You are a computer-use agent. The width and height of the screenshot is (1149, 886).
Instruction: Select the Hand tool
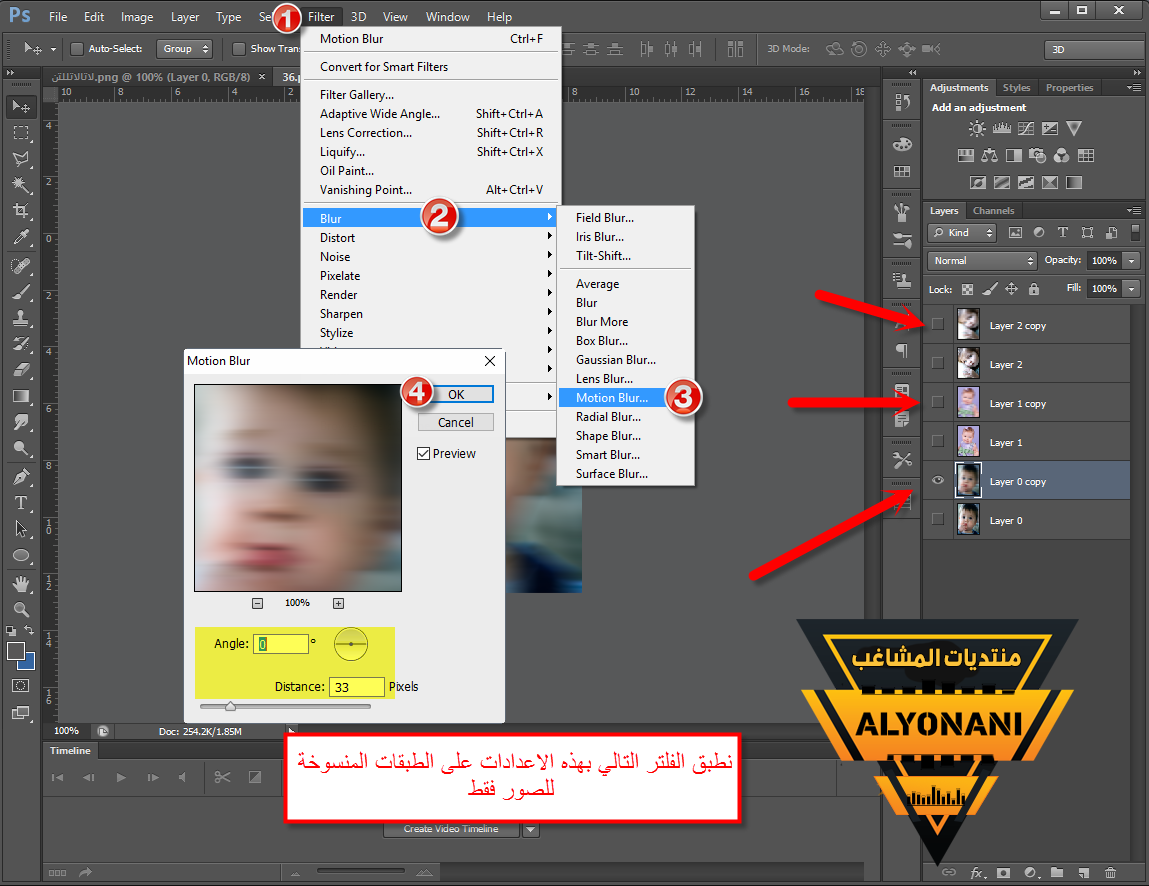pos(21,583)
